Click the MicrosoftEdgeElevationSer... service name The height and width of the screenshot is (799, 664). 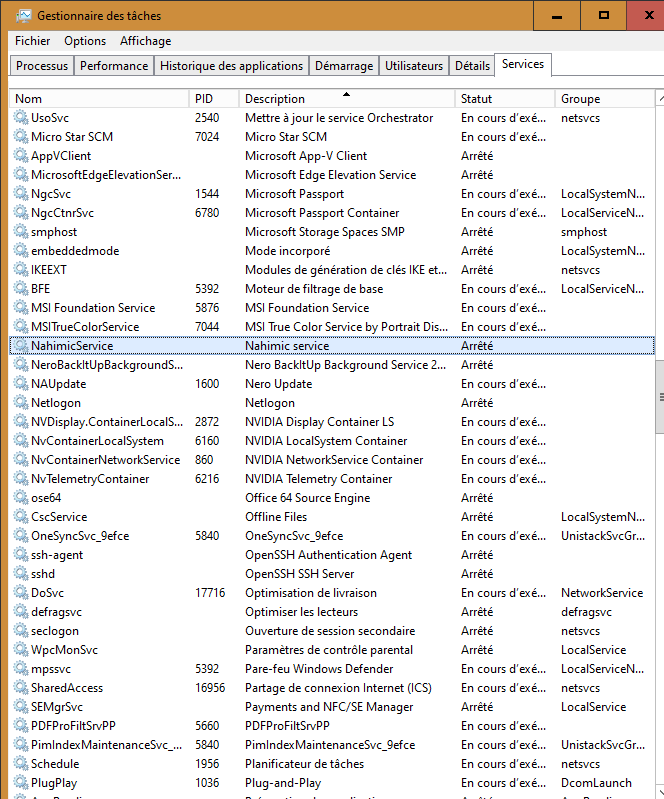106,175
